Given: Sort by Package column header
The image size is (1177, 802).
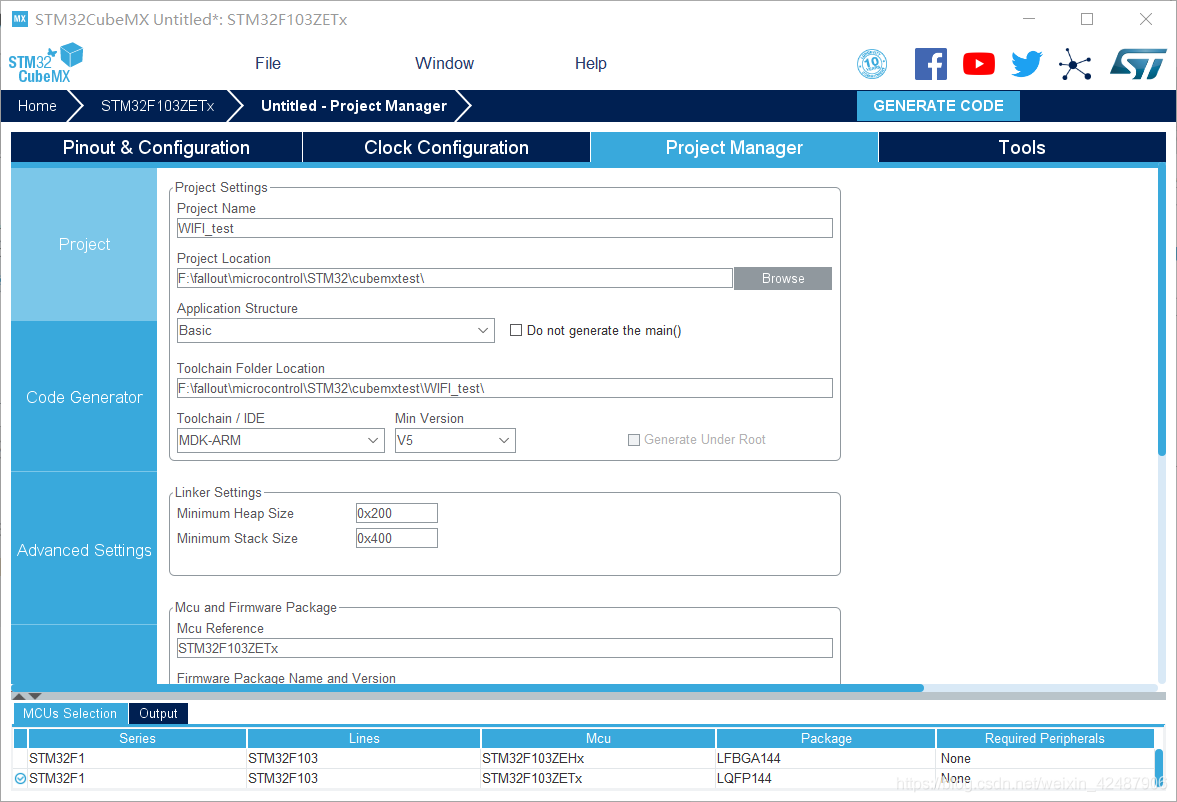Looking at the screenshot, I should (x=826, y=738).
